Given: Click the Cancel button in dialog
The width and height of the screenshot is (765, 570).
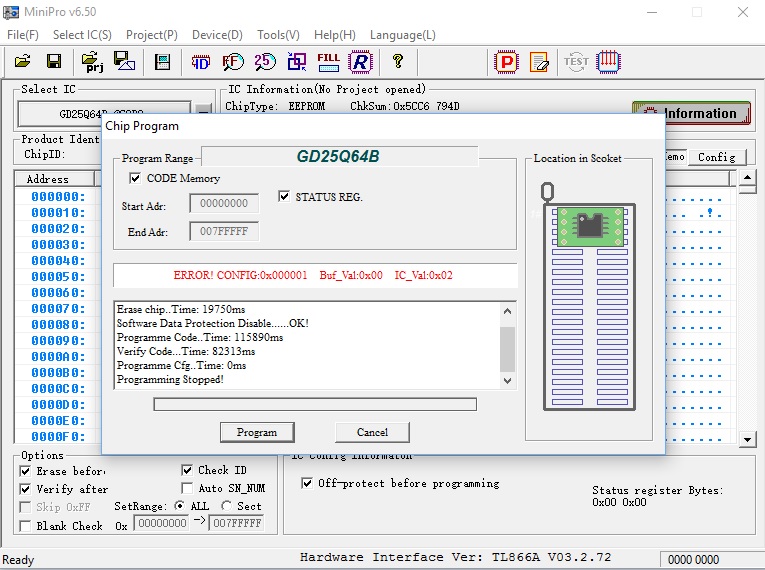Looking at the screenshot, I should point(372,432).
